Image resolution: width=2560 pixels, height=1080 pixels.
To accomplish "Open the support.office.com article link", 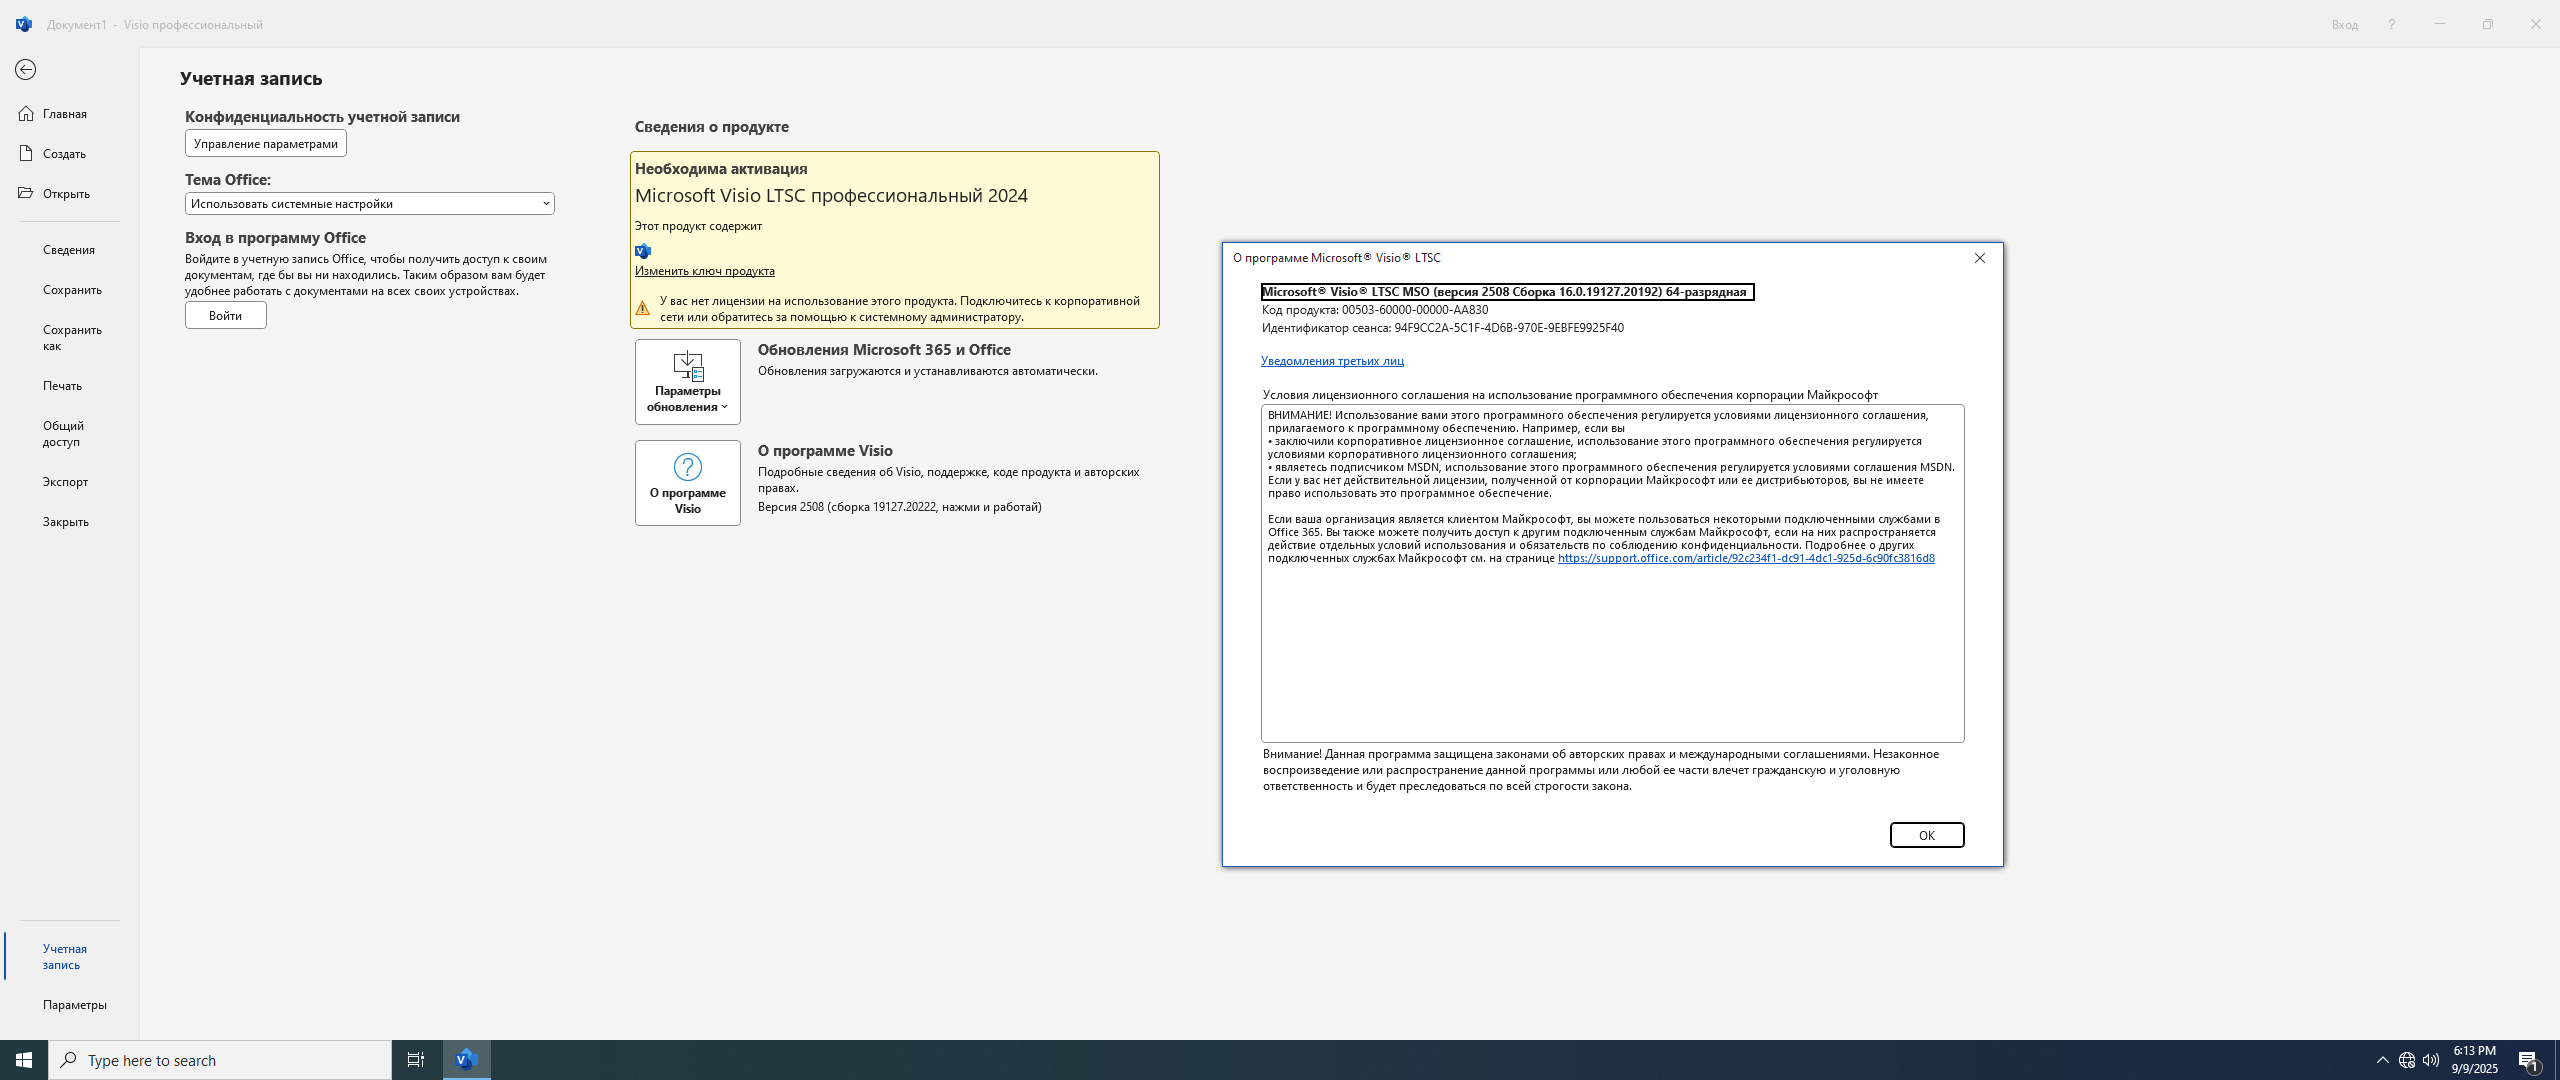I will pos(1746,558).
